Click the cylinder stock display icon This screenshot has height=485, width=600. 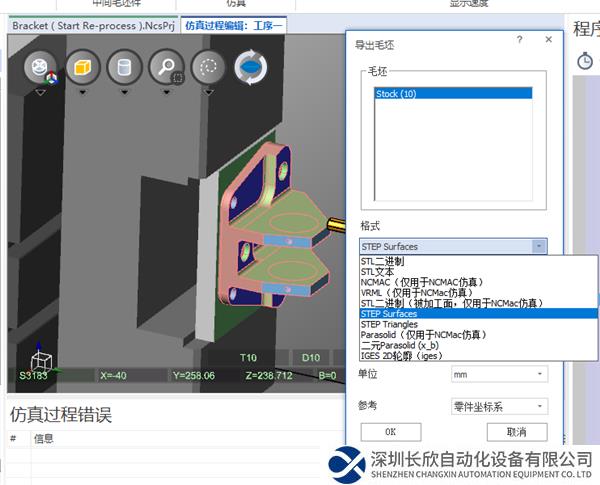click(x=125, y=68)
